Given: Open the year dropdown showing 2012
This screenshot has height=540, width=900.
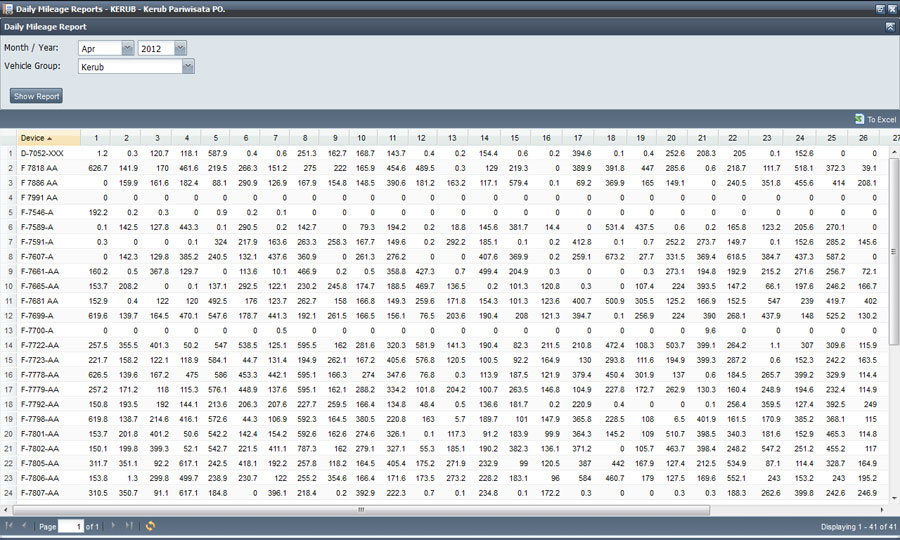Looking at the screenshot, I should [180, 48].
